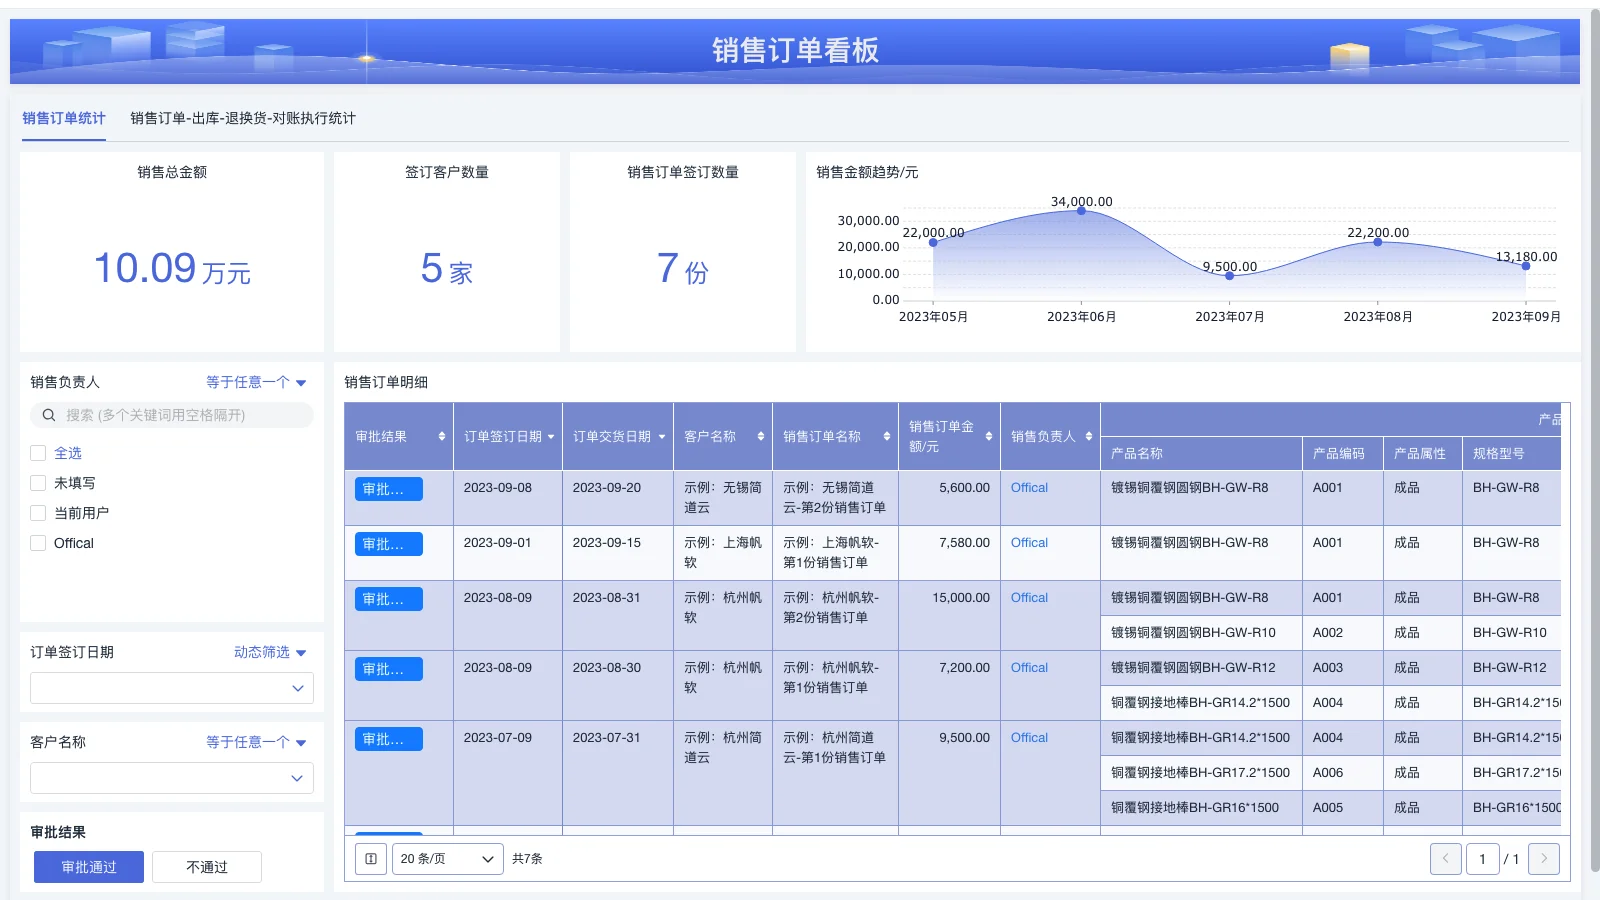Click the 22,000.00 data point for 2023年05月
This screenshot has height=900, width=1600.
point(933,242)
